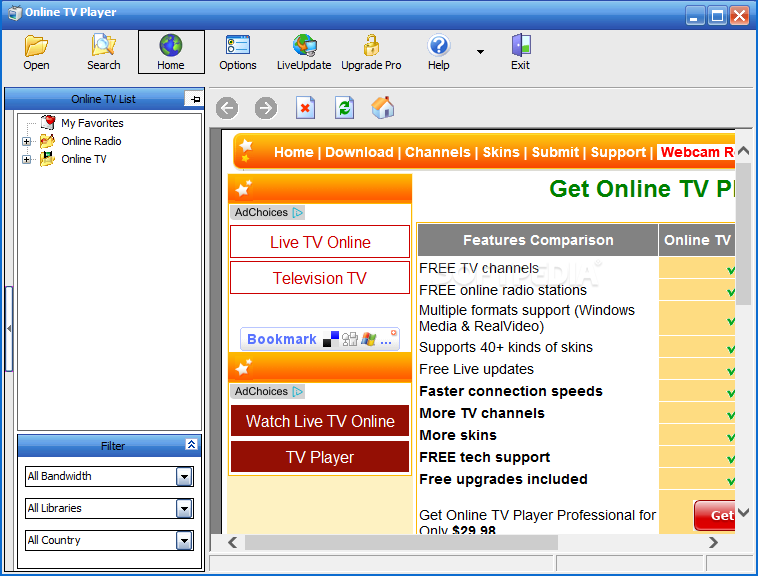Click the Live TV Online ad link
This screenshot has height=576, width=758.
click(320, 242)
